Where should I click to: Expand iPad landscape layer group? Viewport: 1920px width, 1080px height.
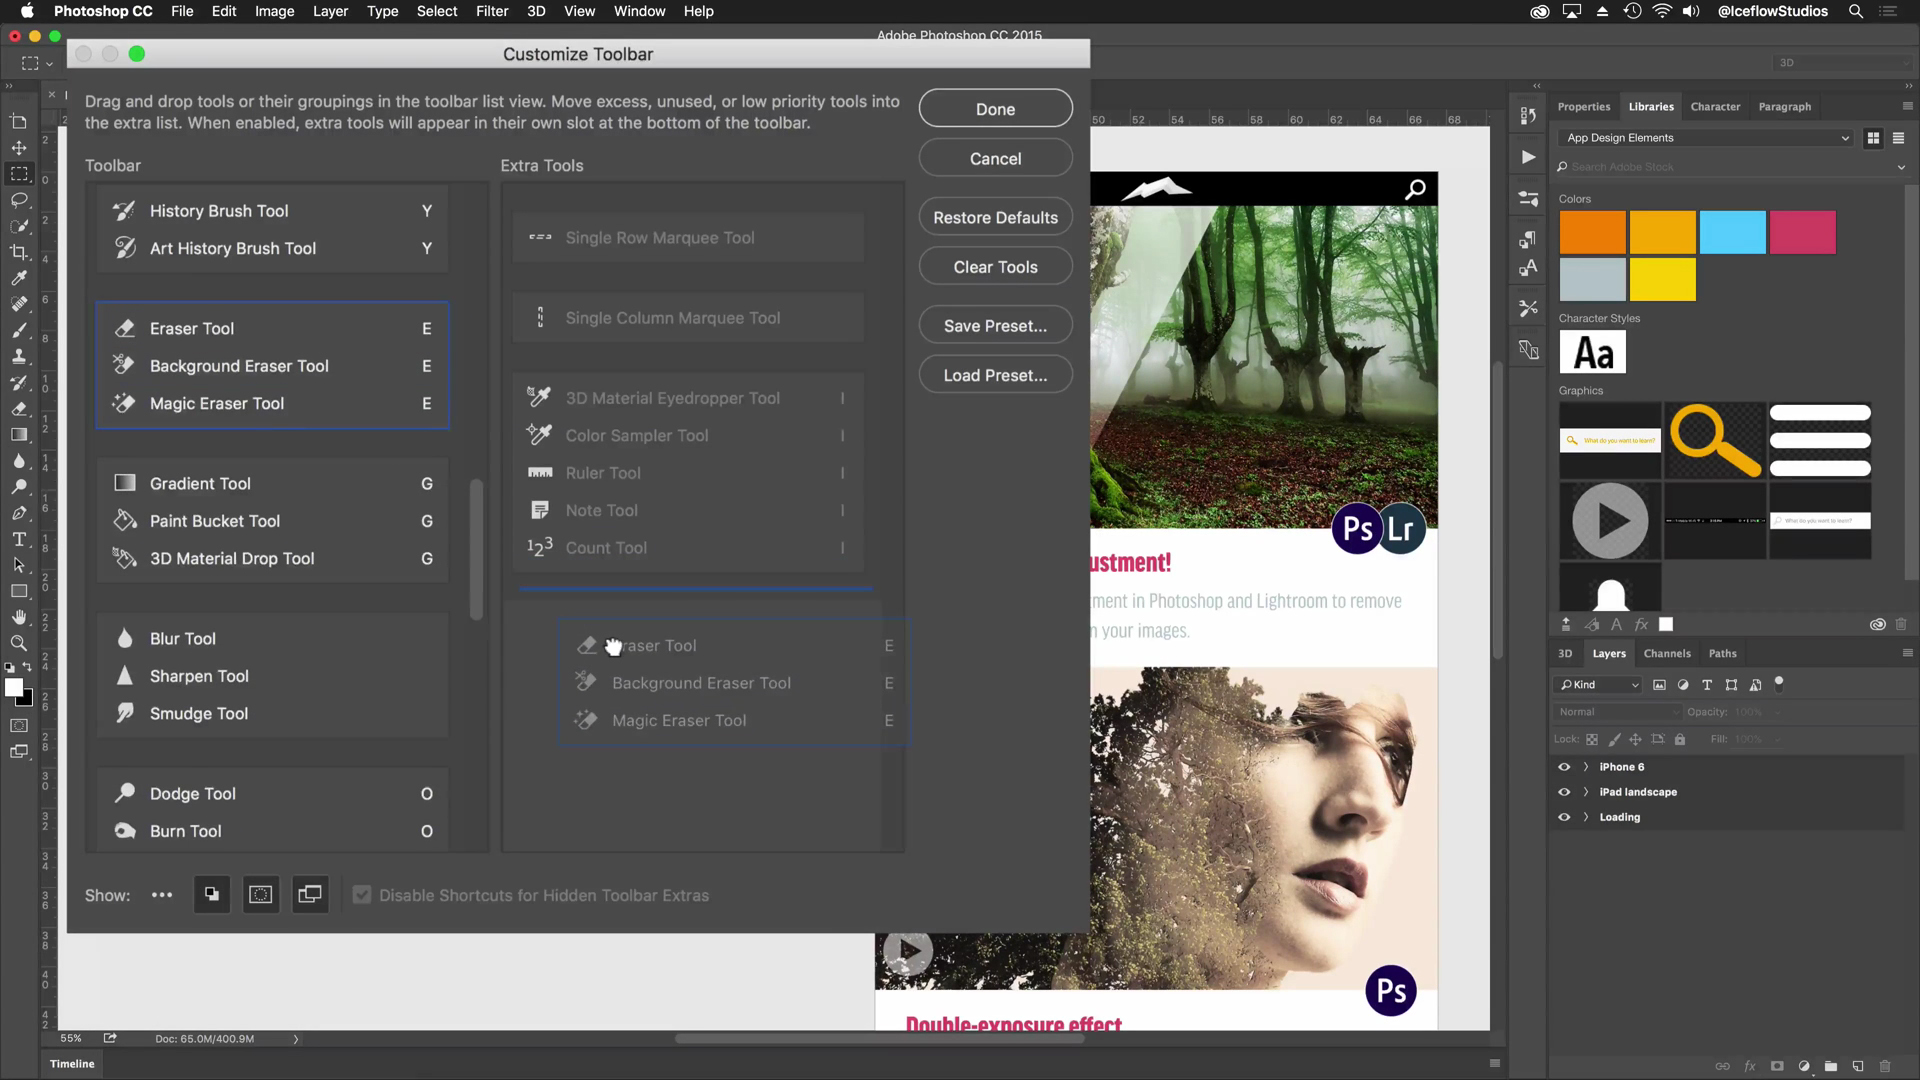(1586, 791)
